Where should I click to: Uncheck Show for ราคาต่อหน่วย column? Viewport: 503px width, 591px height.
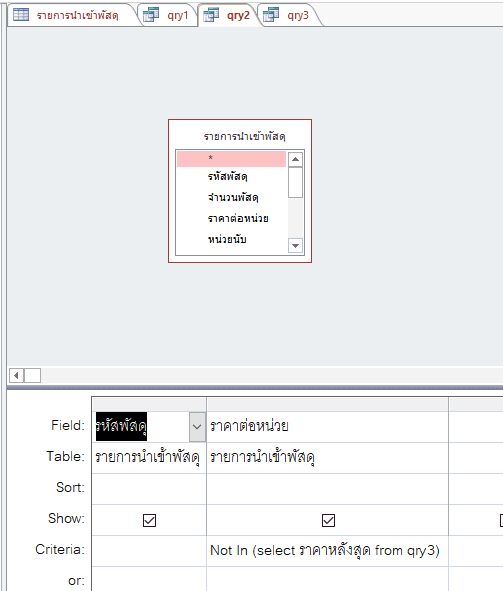(x=328, y=521)
